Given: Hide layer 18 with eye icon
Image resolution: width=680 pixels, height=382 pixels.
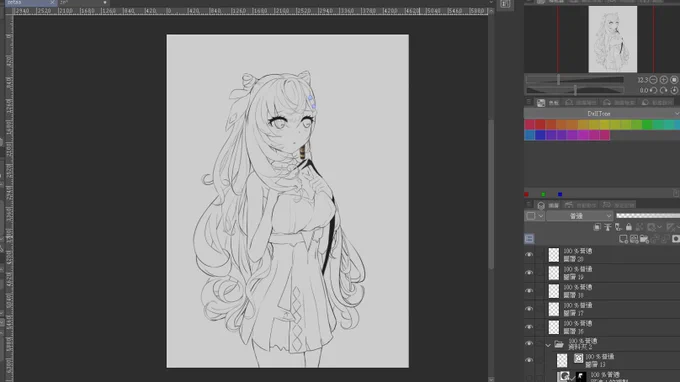Looking at the screenshot, I should [529, 291].
